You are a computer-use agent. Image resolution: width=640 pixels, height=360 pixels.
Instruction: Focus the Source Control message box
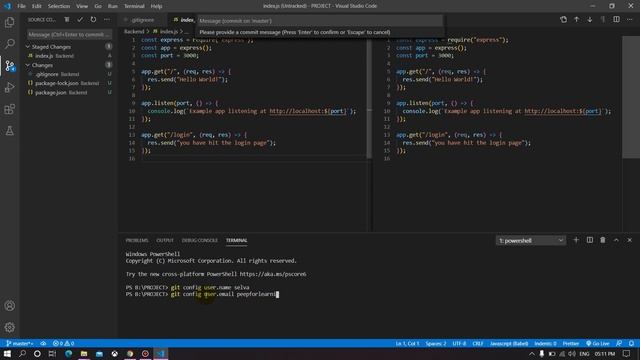click(69, 35)
